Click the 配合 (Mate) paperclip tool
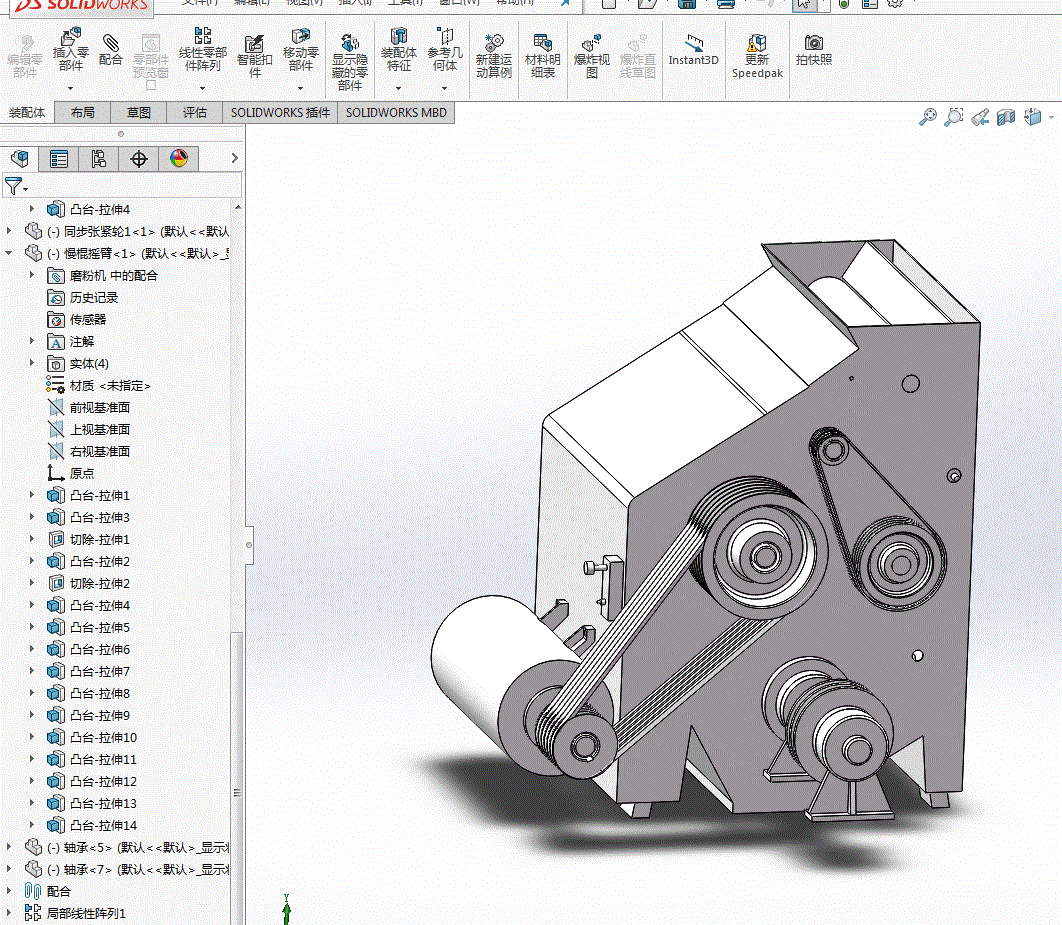Viewport: 1062px width, 925px height. (111, 48)
